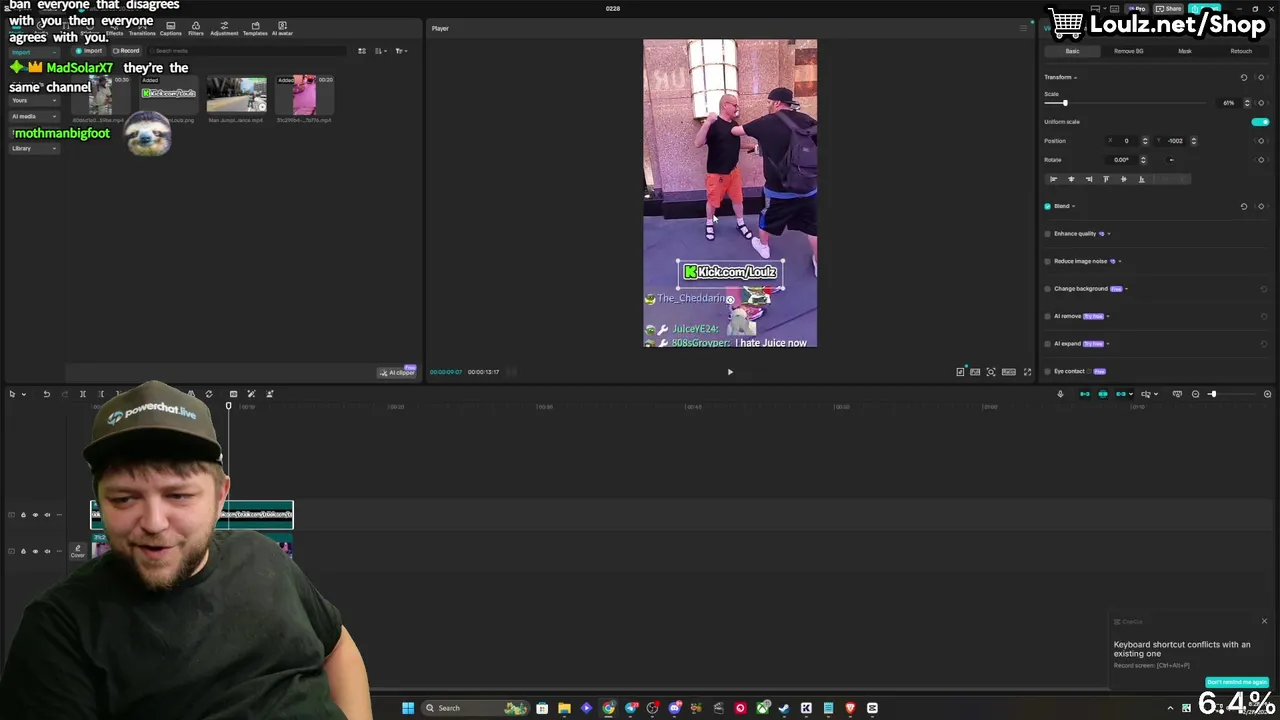The width and height of the screenshot is (1280, 720).
Task: Click the Cover button on main track
Action: tap(78, 551)
